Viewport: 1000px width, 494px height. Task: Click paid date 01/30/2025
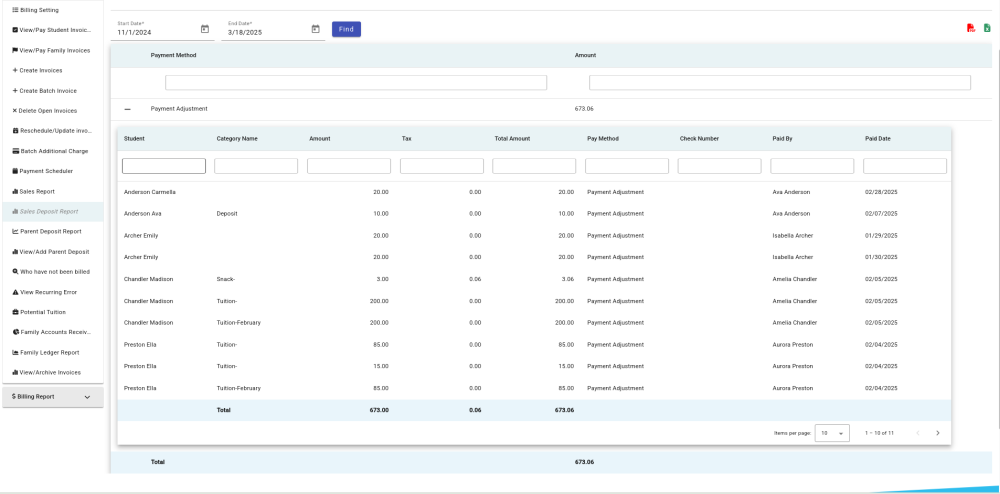[881, 258]
